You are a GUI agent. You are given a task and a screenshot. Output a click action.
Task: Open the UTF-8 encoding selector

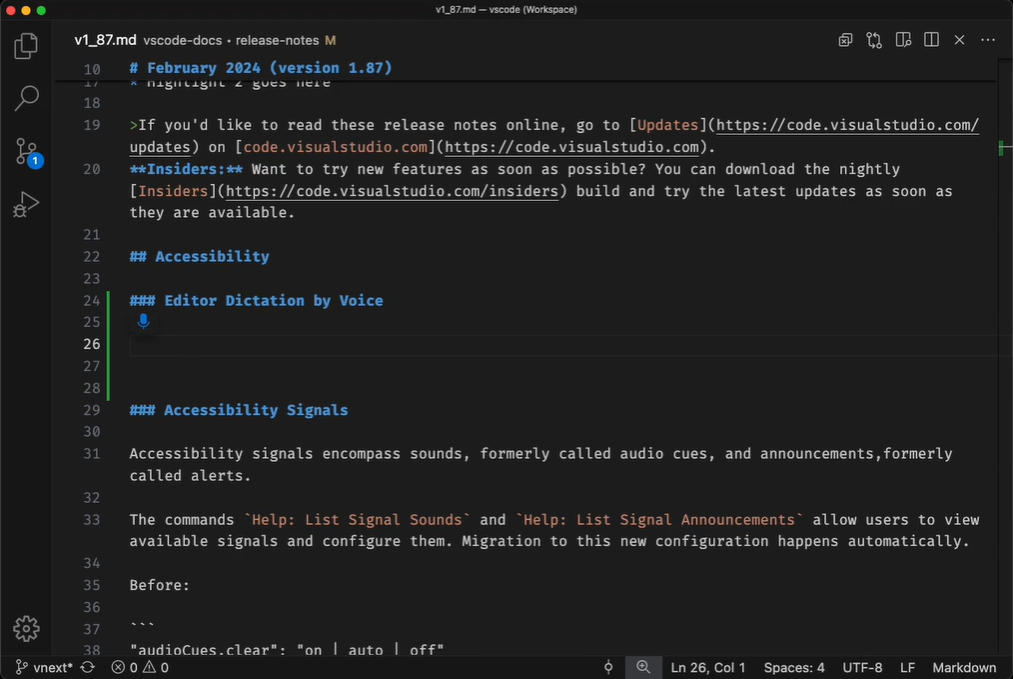click(862, 667)
